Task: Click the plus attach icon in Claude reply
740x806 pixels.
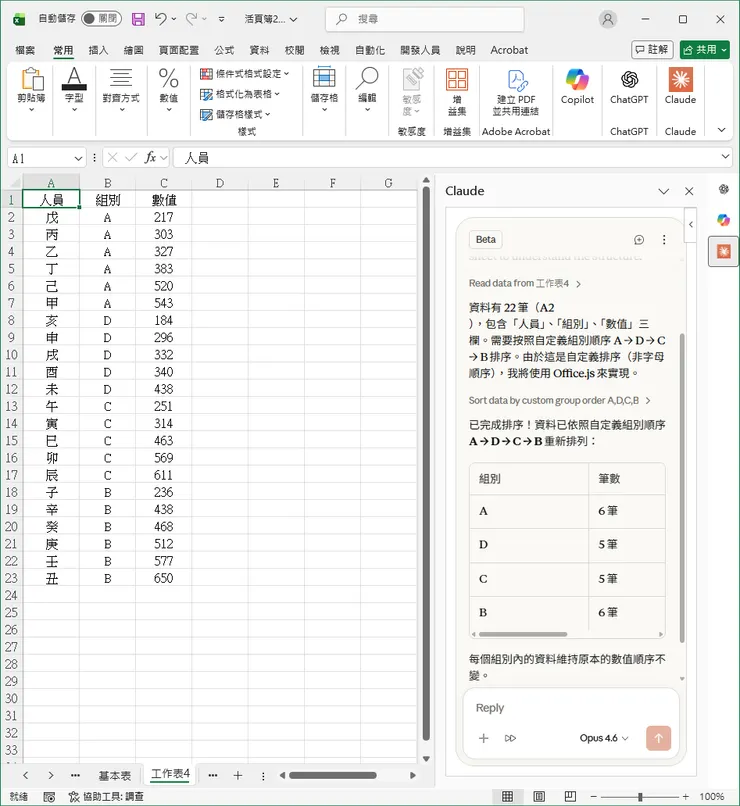Action: (484, 738)
